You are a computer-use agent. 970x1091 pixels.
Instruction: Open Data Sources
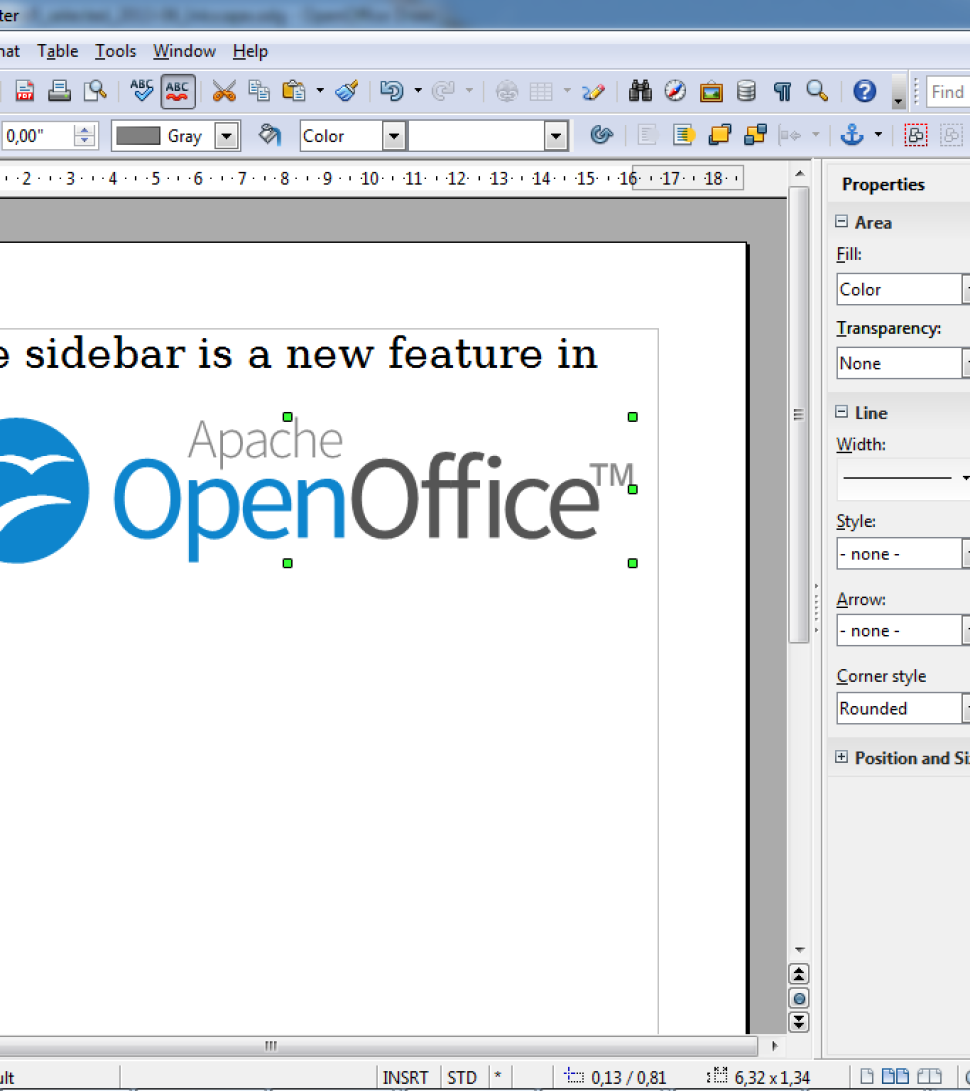pyautogui.click(x=747, y=91)
